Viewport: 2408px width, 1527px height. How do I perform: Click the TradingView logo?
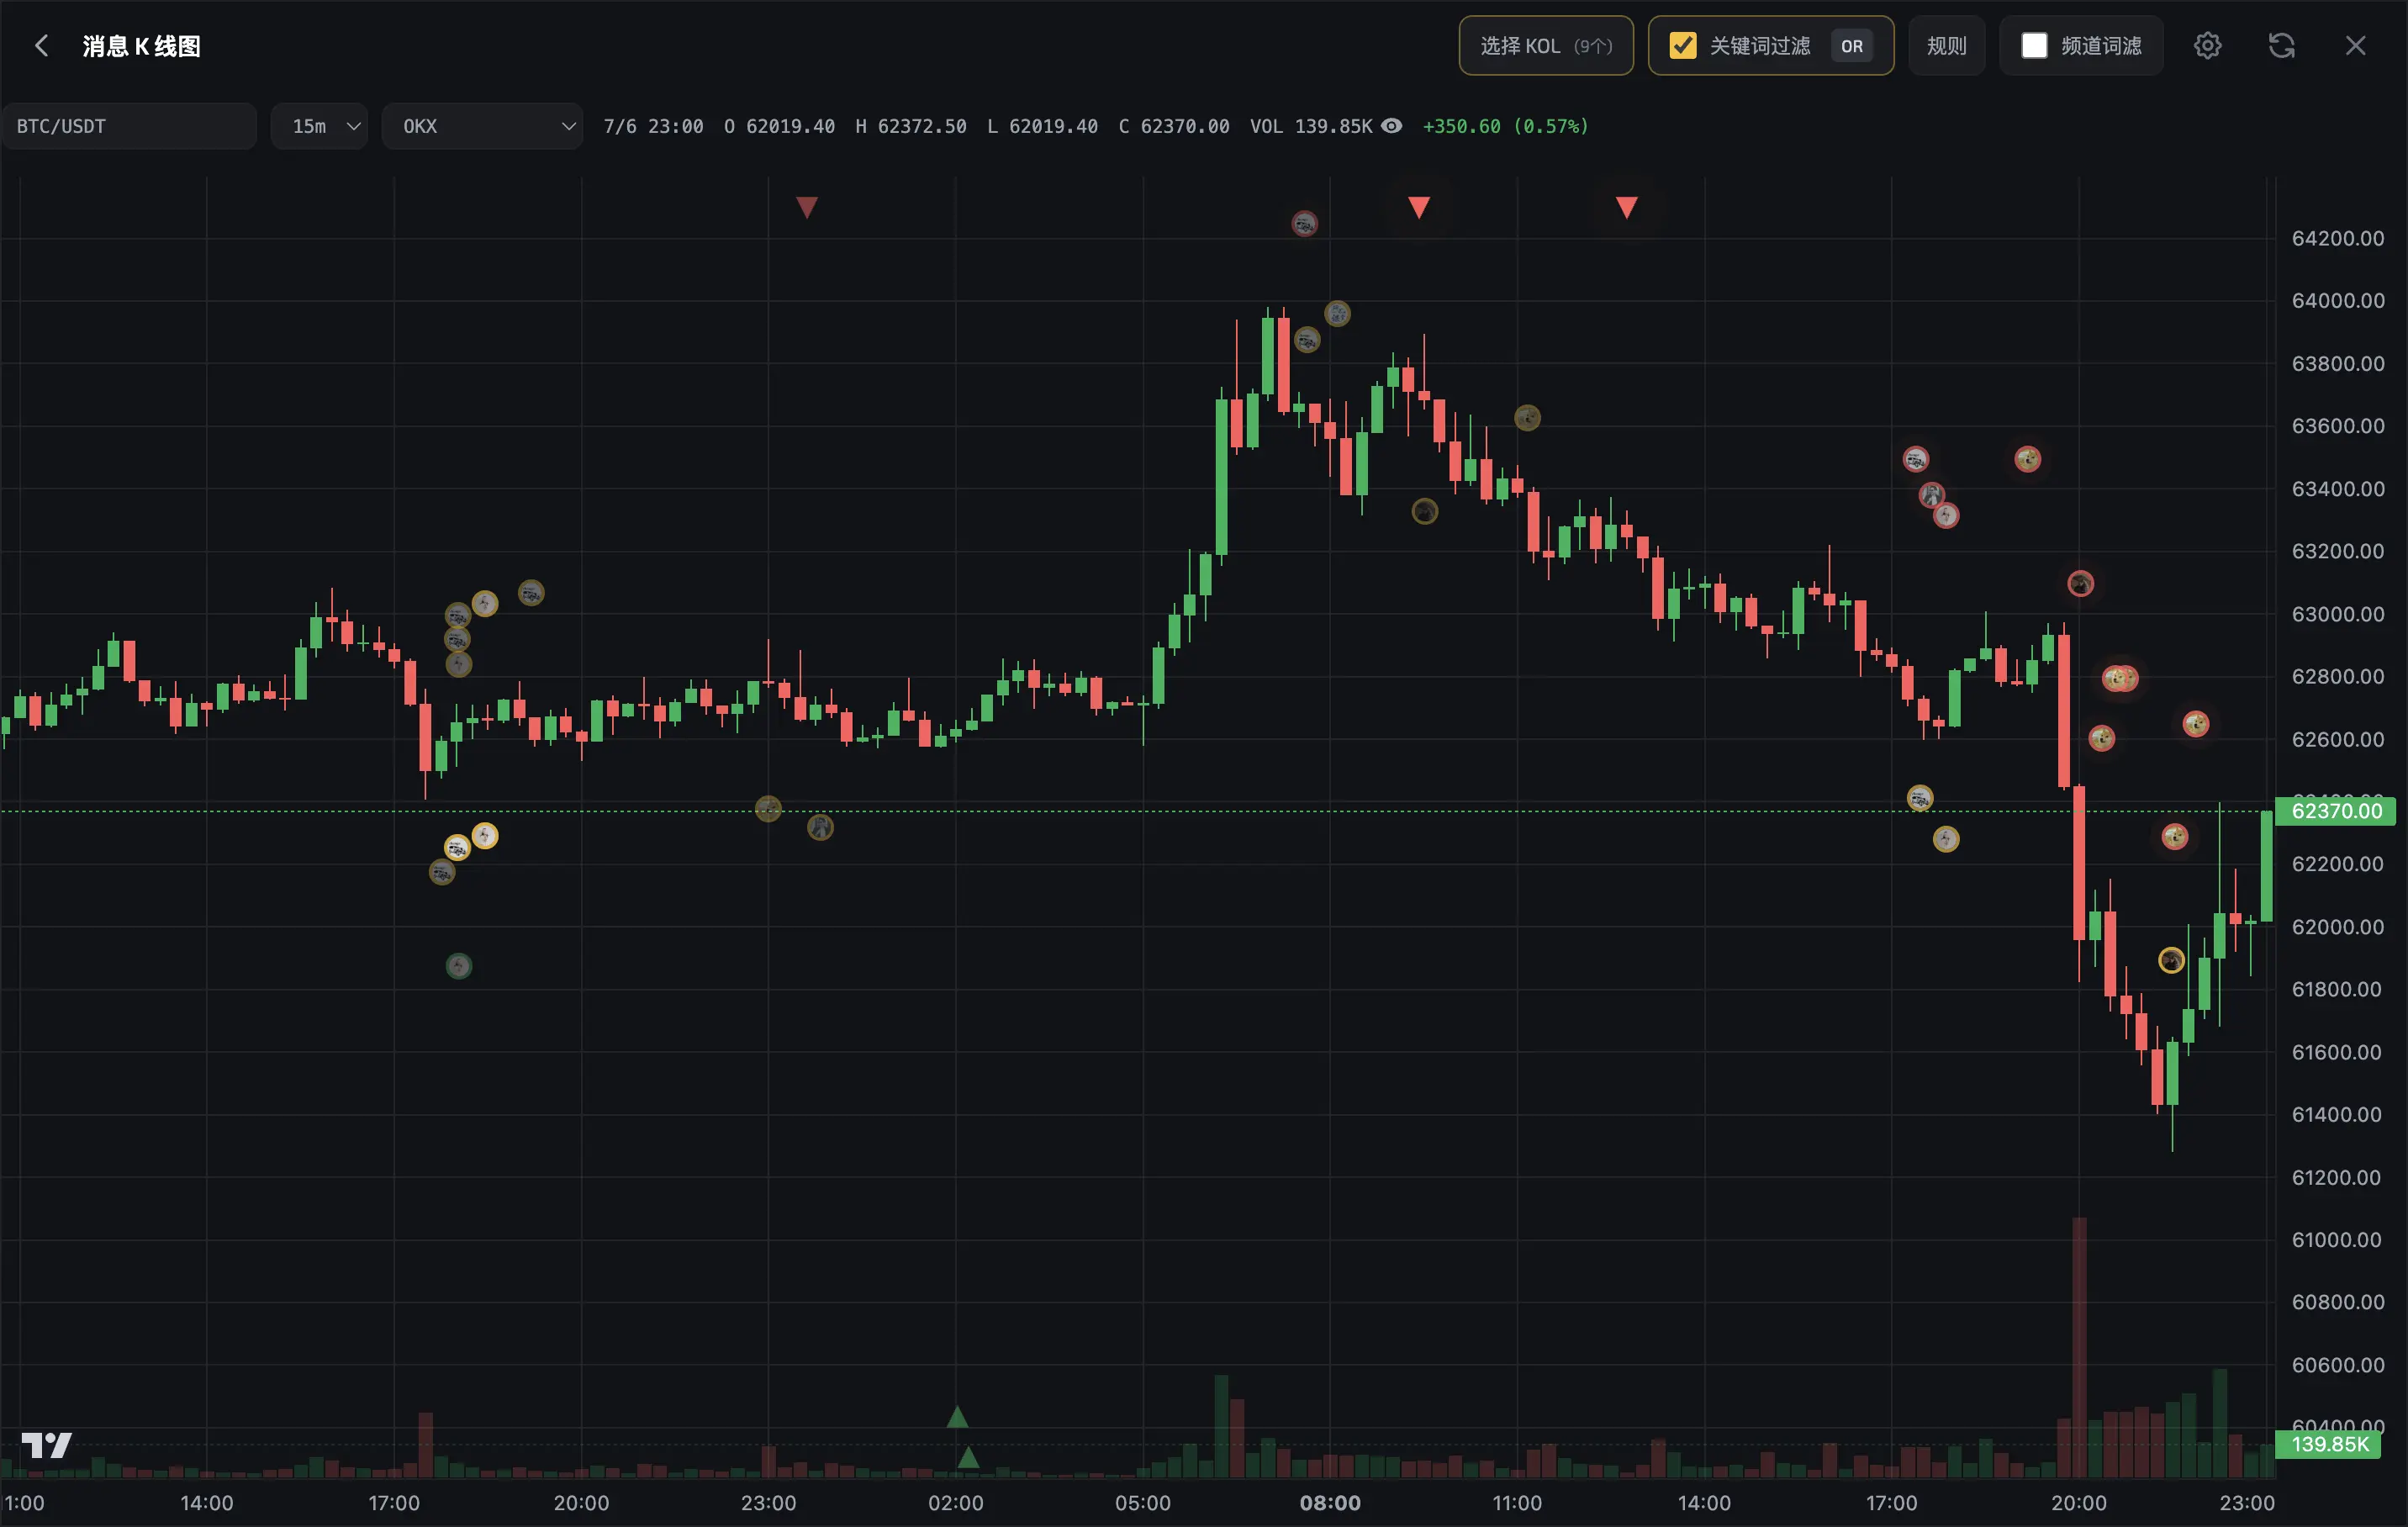tap(46, 1445)
